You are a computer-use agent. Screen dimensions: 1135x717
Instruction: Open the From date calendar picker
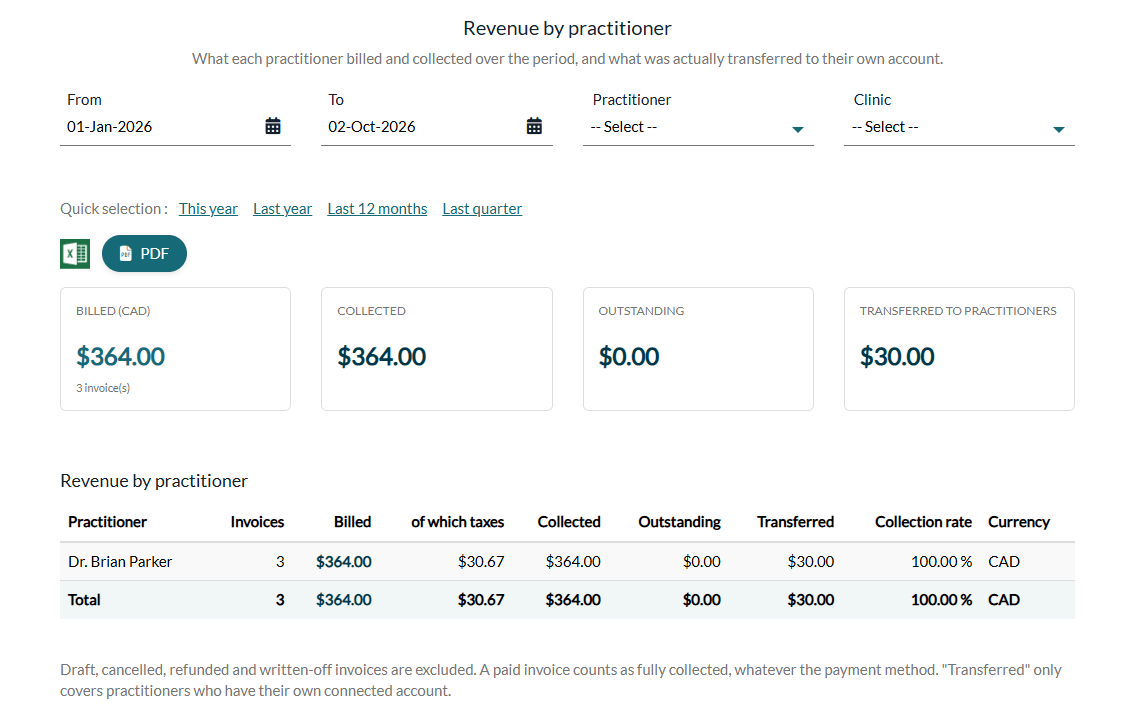pos(273,126)
